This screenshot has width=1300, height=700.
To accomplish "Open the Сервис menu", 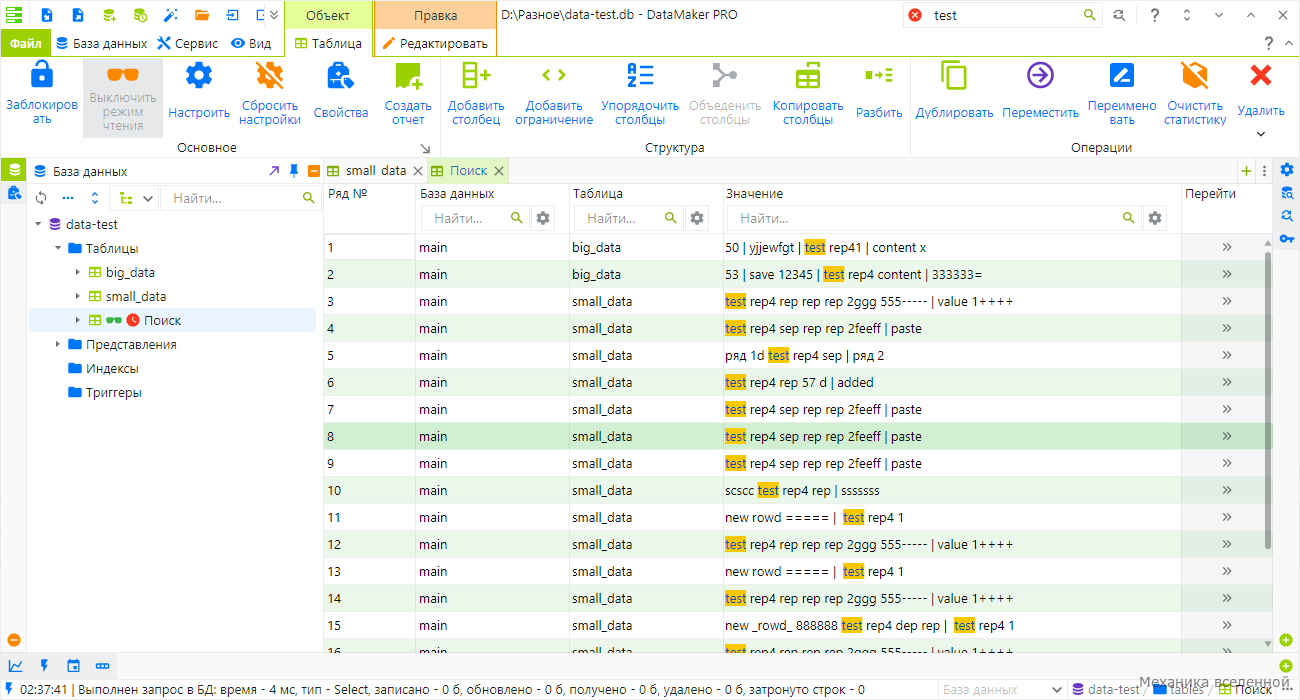I will tap(187, 43).
